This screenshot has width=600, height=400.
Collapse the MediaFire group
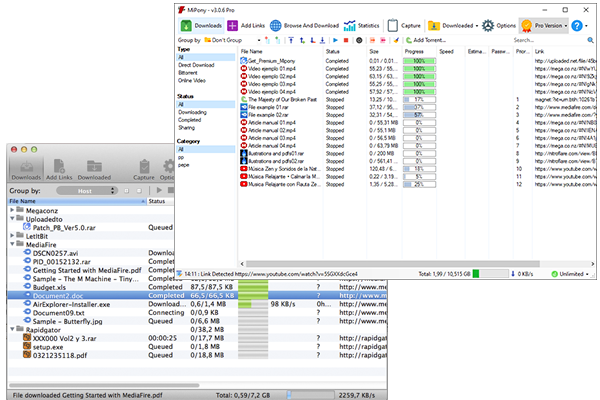pyautogui.click(x=12, y=244)
